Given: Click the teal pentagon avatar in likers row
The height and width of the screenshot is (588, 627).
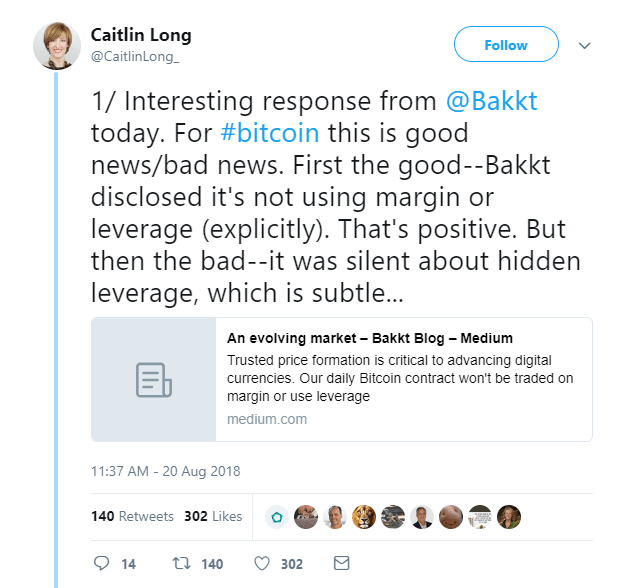Looking at the screenshot, I should tap(277, 517).
